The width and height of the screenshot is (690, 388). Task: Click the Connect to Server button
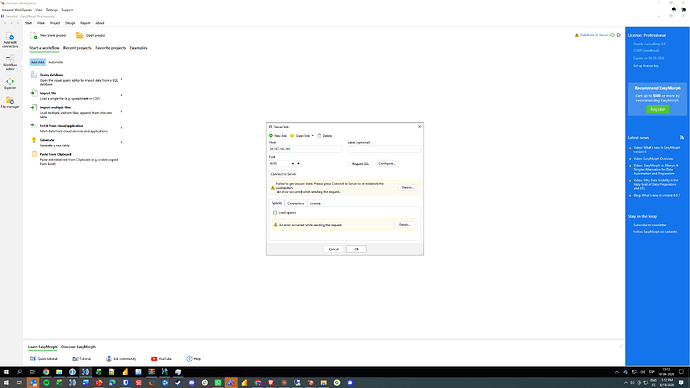[283, 174]
